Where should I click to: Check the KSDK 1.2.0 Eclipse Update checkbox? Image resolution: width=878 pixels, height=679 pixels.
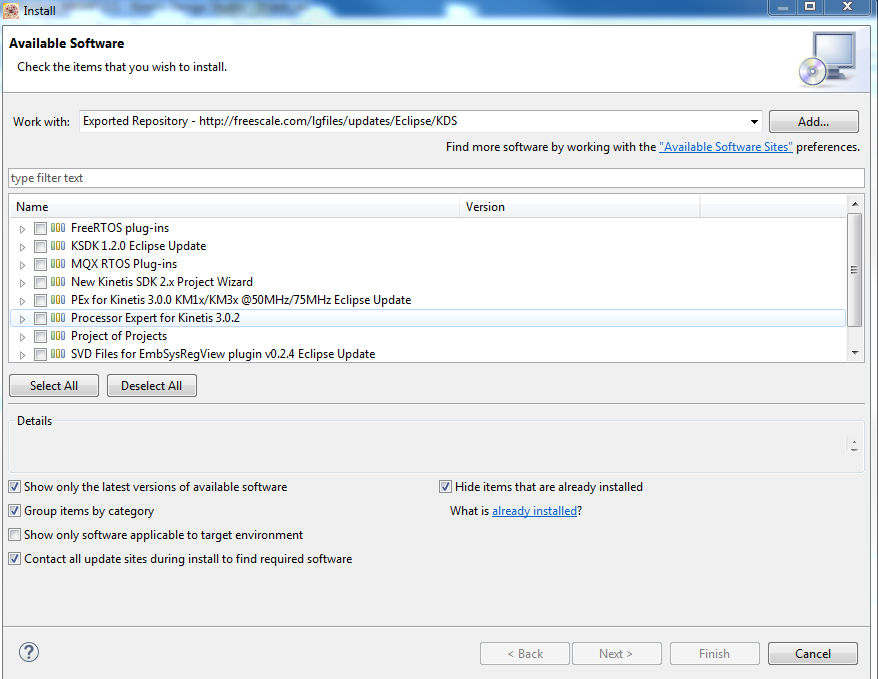[x=40, y=246]
